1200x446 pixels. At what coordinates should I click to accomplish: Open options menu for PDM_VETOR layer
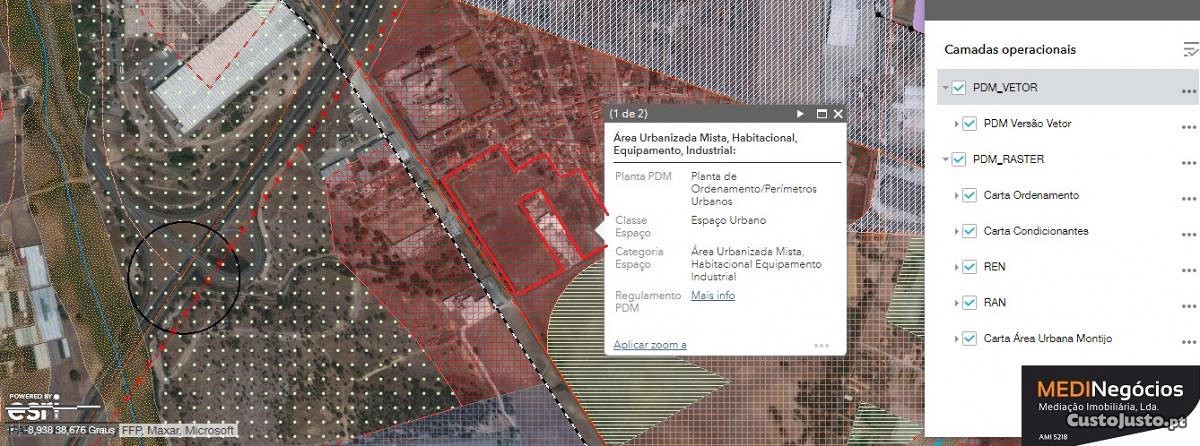point(1188,88)
